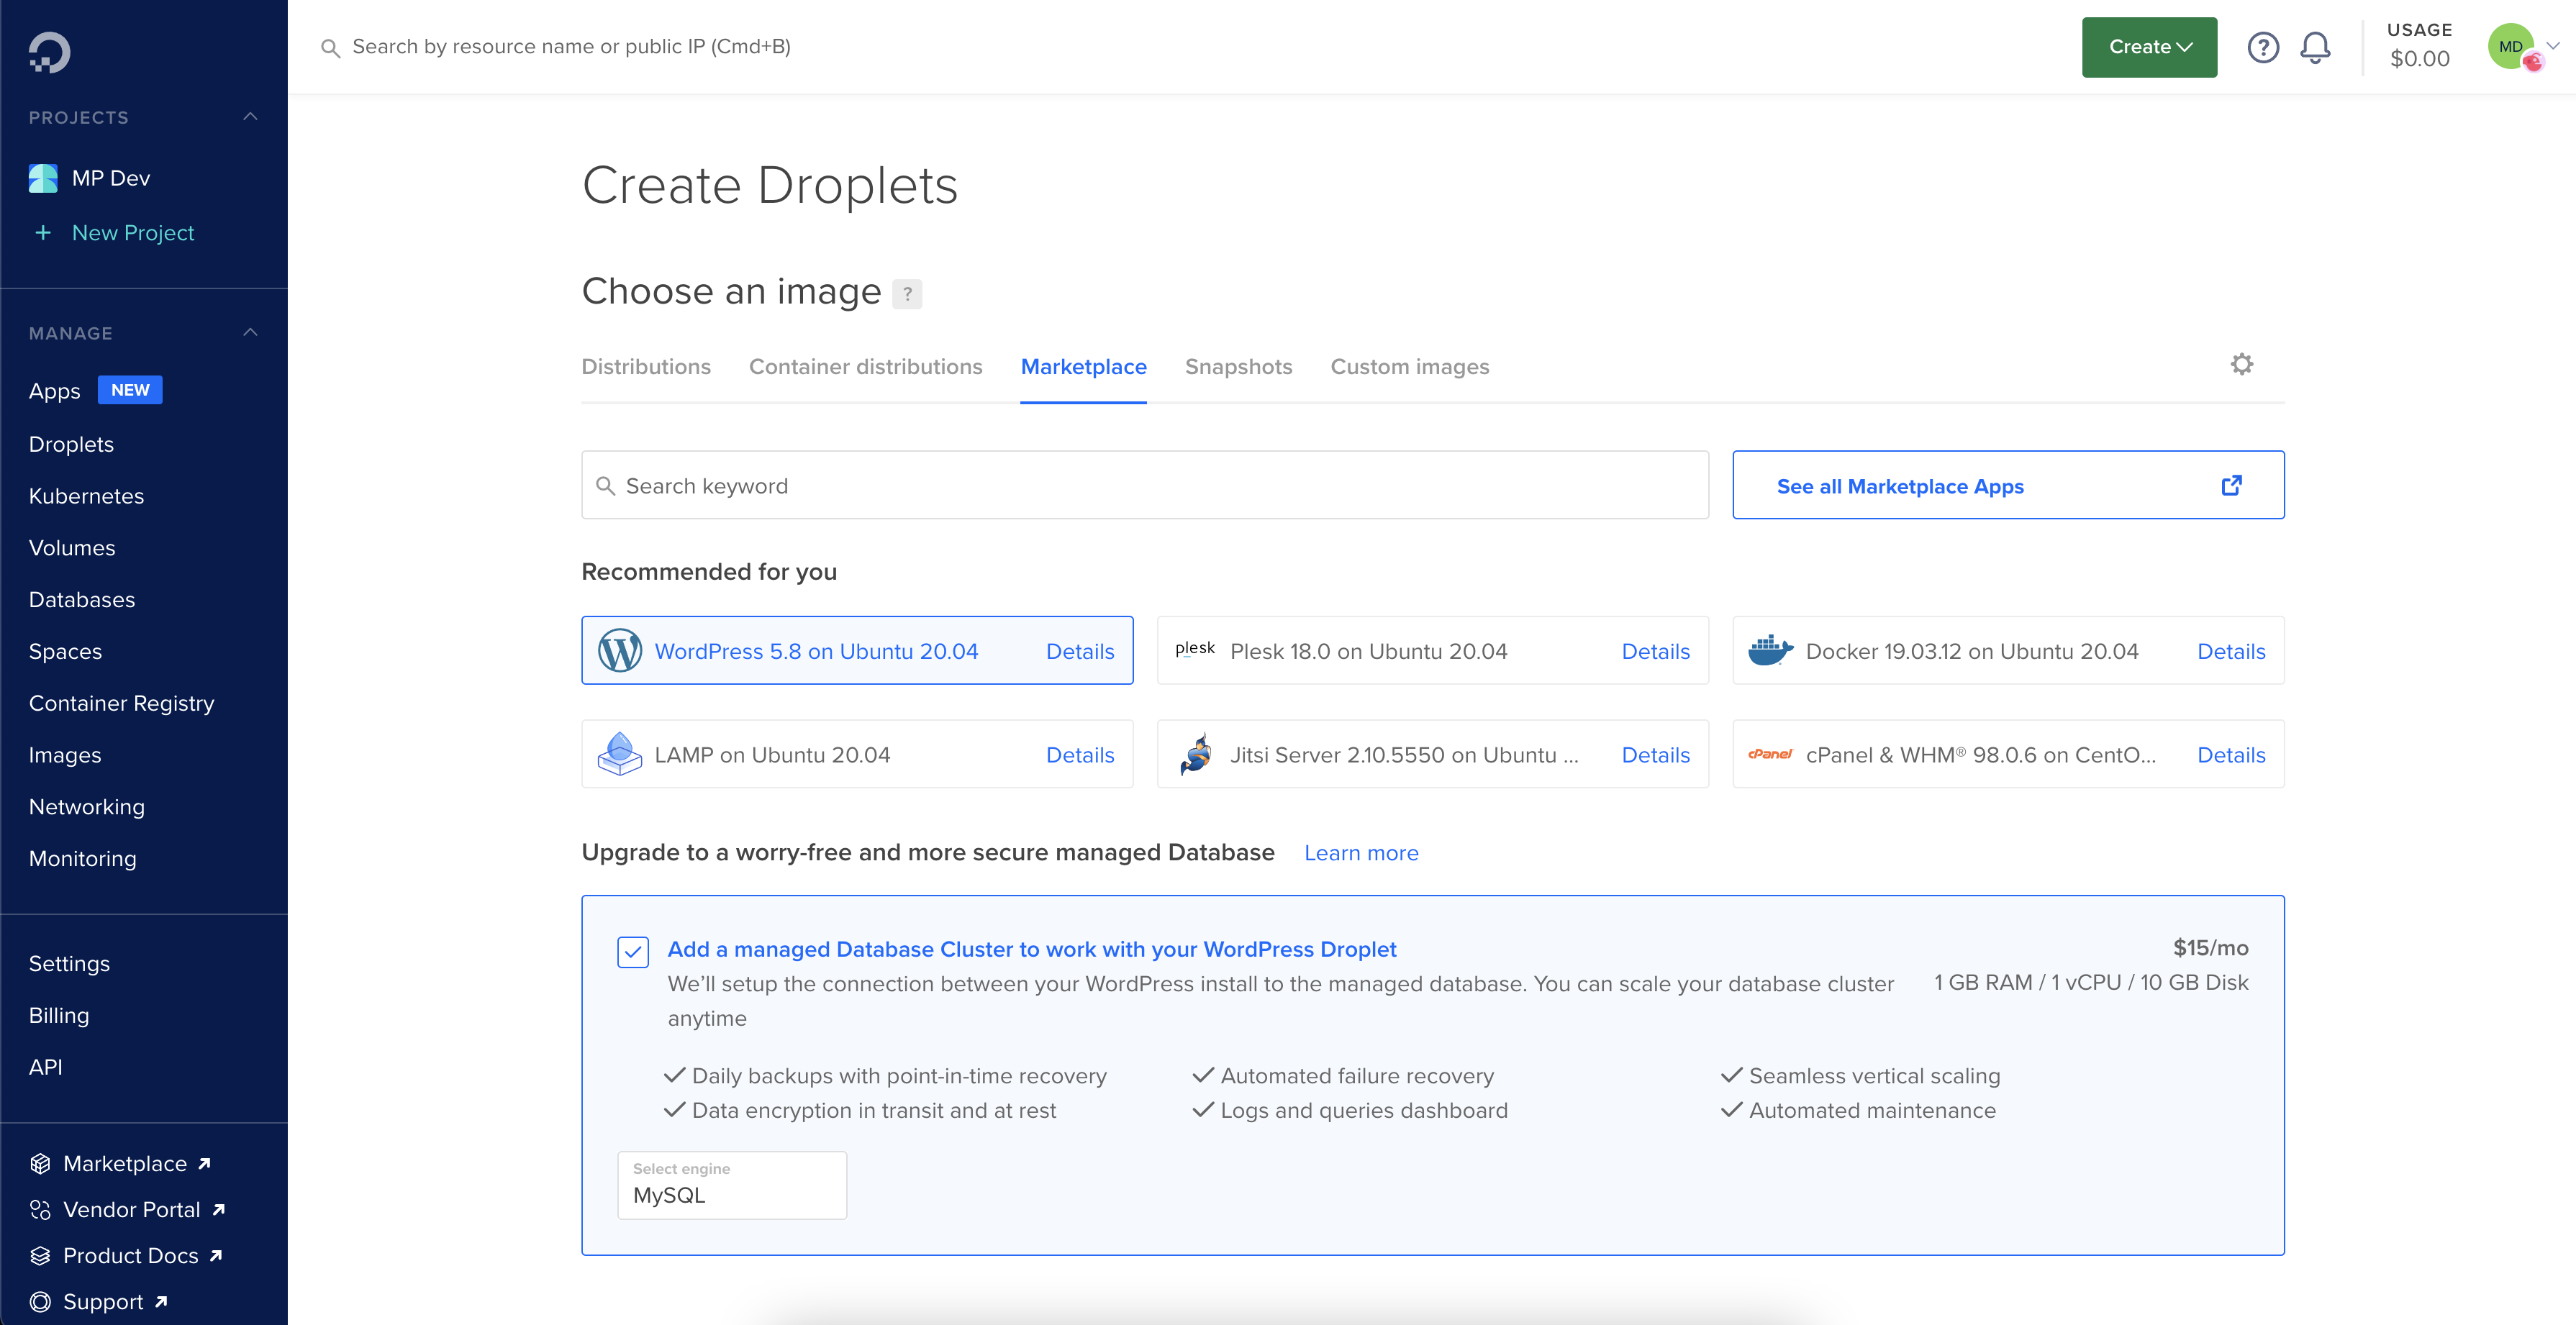
Task: Open Container Registry in the sidebar
Action: pyautogui.click(x=121, y=703)
